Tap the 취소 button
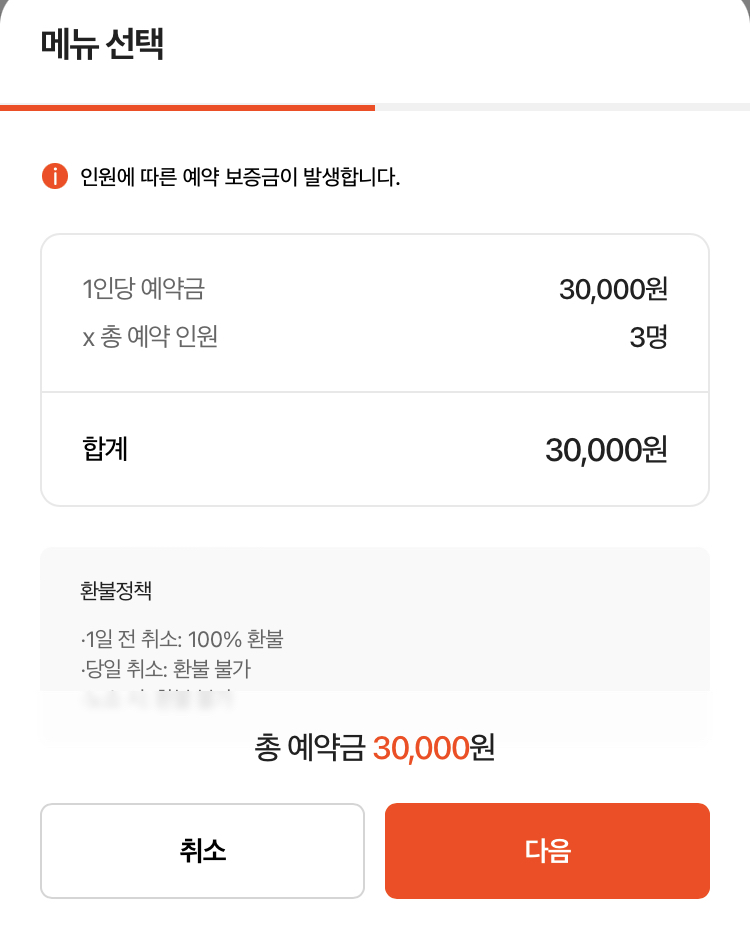This screenshot has width=750, height=939. click(x=202, y=850)
